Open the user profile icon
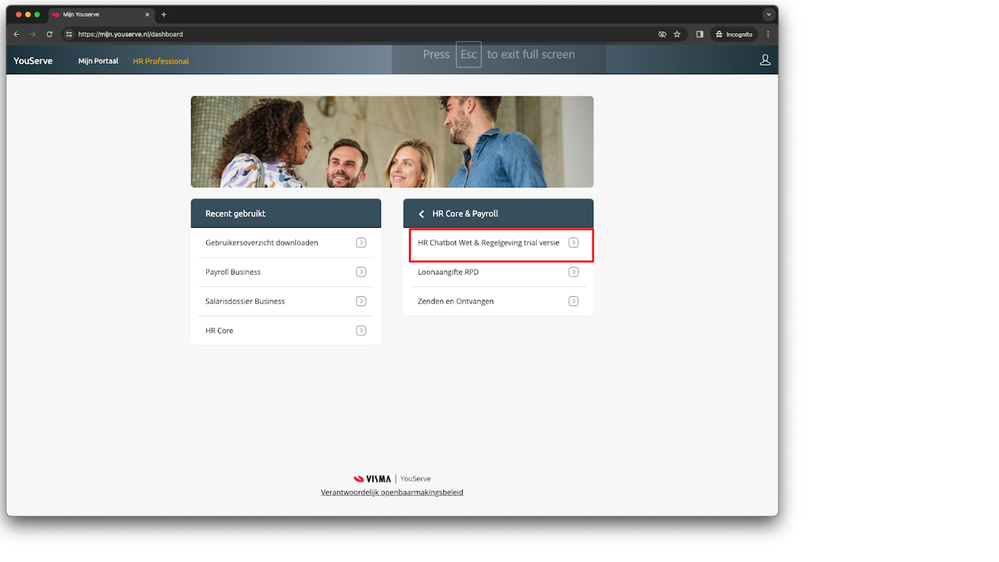 765,61
